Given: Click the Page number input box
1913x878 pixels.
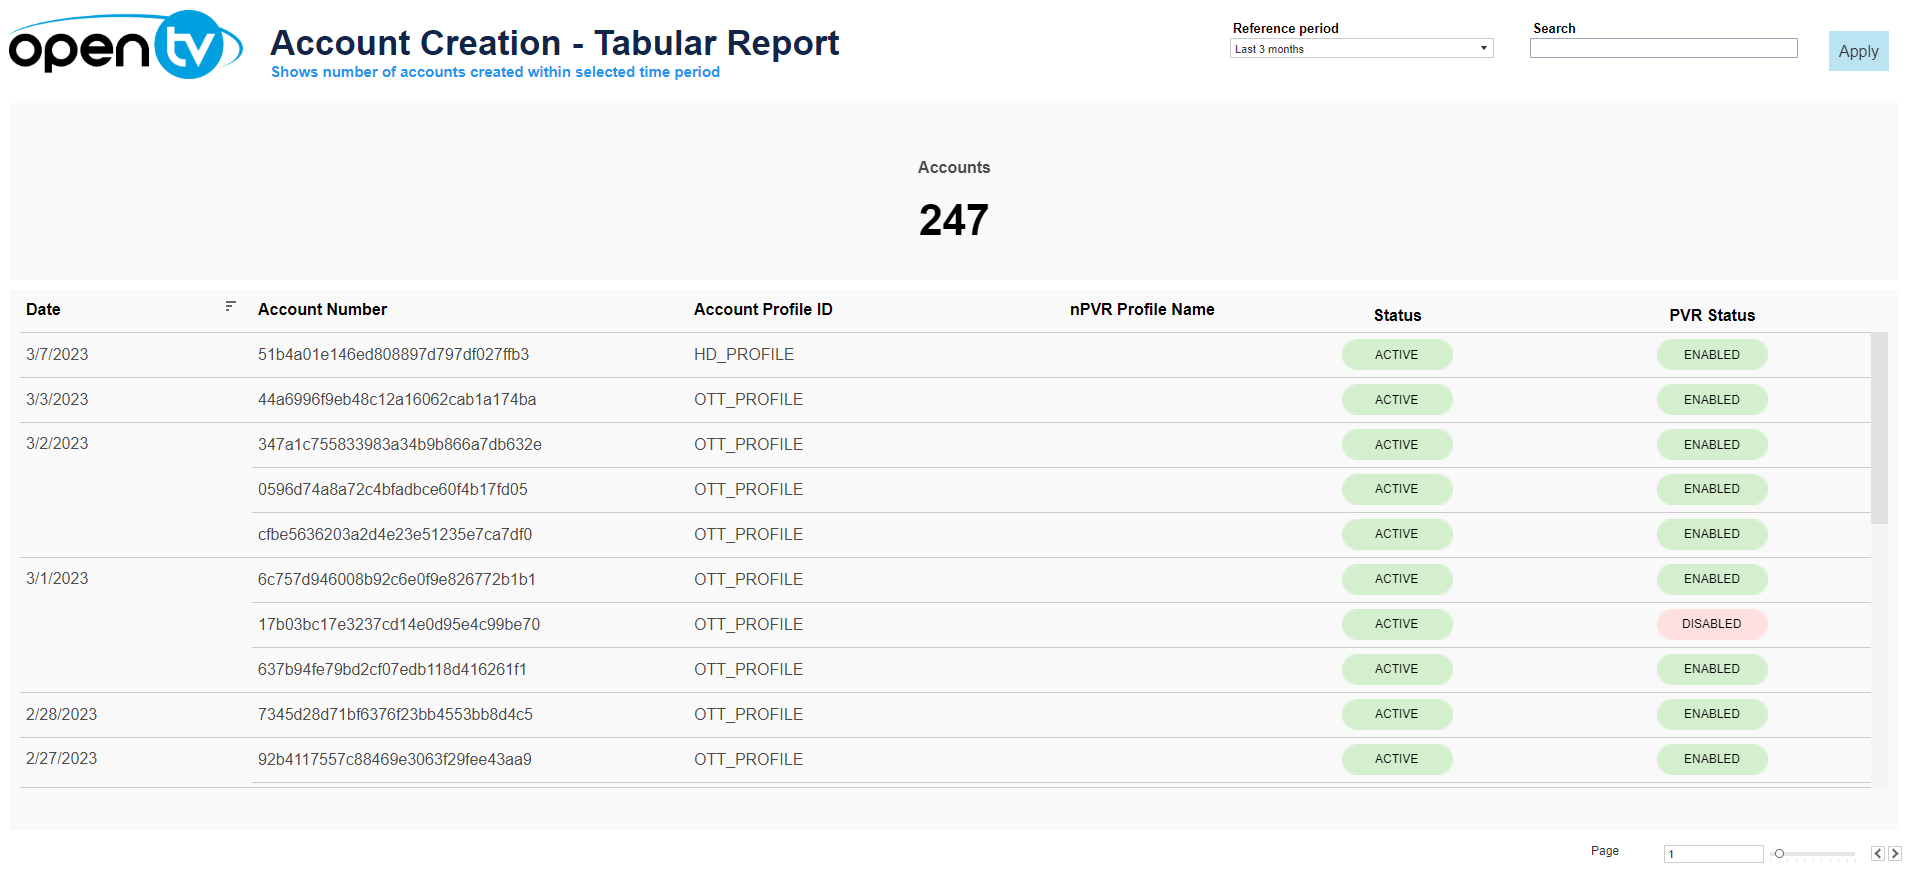Looking at the screenshot, I should 1712,854.
